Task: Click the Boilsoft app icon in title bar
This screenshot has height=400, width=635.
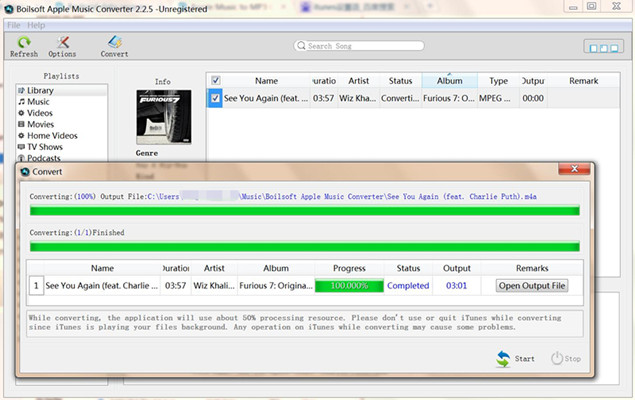Action: (9, 9)
